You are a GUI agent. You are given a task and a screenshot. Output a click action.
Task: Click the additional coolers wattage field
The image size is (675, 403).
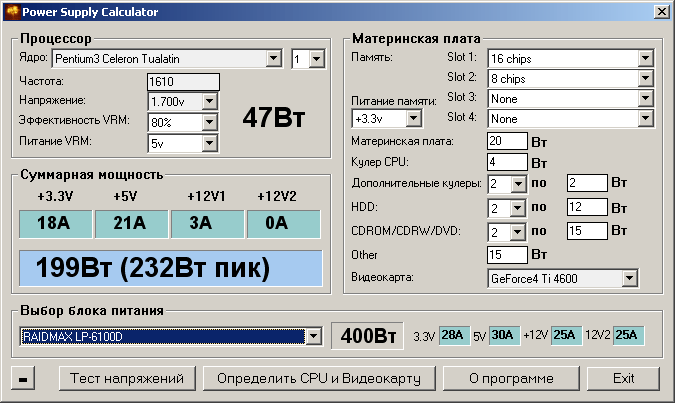tap(587, 183)
